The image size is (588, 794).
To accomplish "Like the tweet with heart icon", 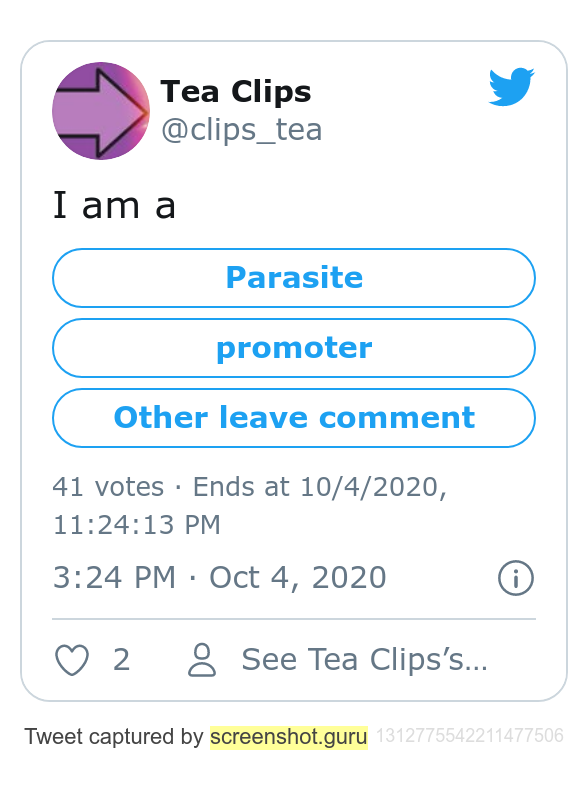I will [72, 660].
